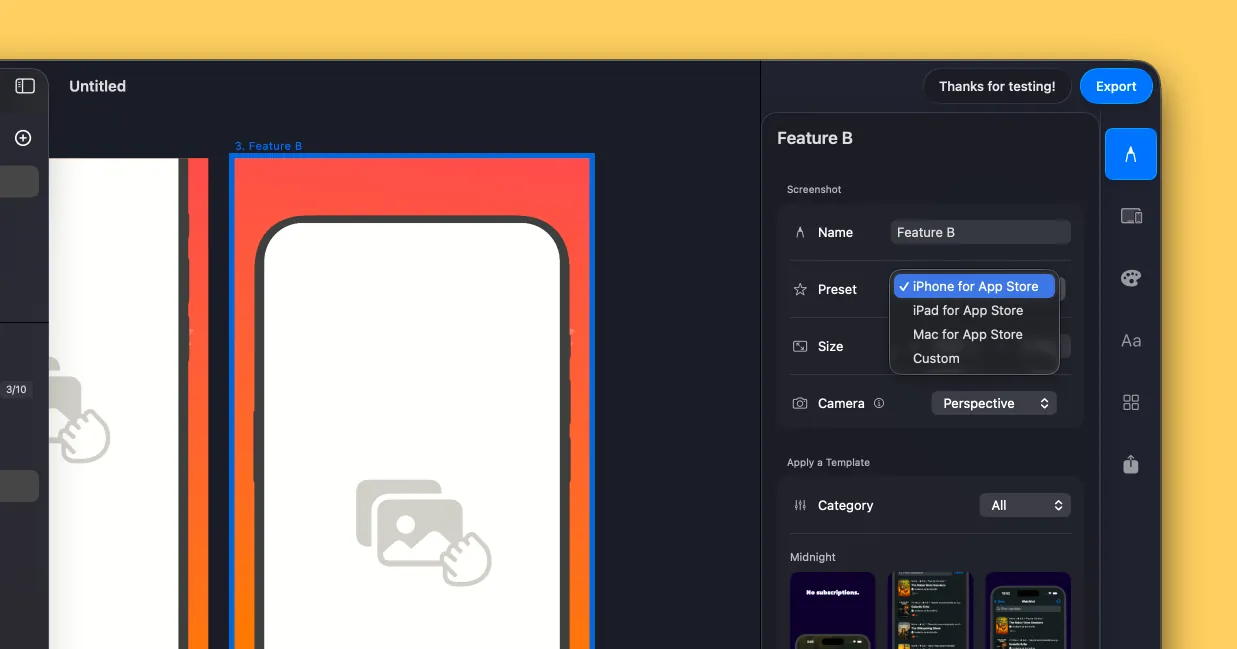
Task: Select the first Midnight template thumbnail
Action: (x=833, y=610)
